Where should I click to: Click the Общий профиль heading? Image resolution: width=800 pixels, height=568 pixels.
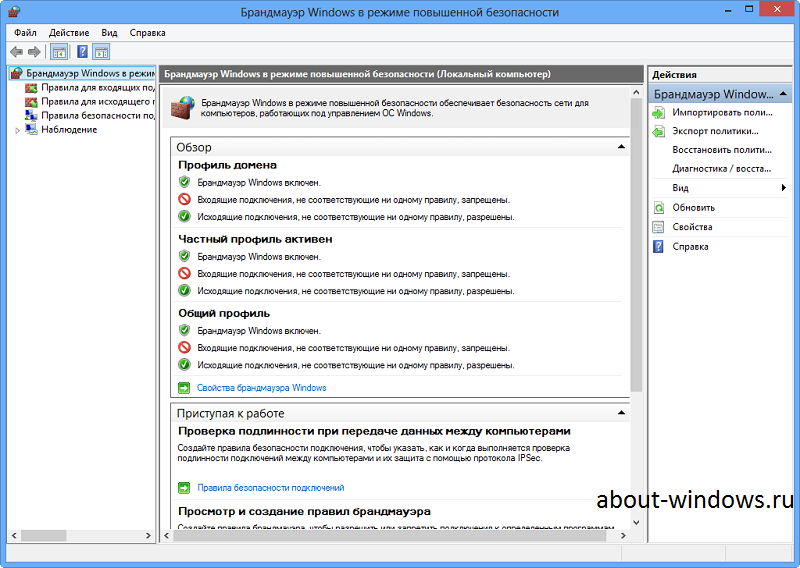[224, 313]
